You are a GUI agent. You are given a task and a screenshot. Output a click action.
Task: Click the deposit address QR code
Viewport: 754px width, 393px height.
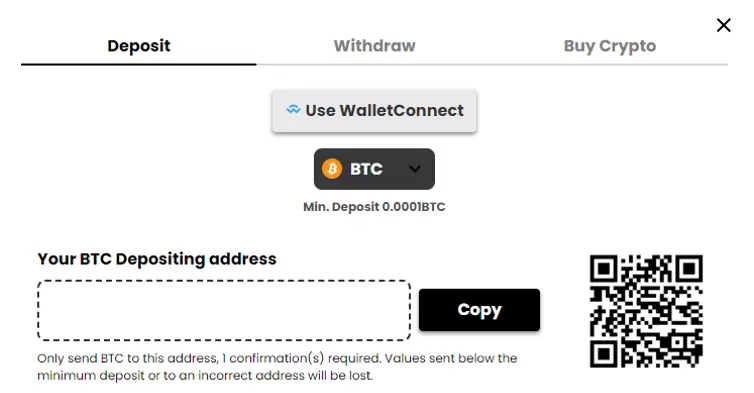tap(646, 311)
